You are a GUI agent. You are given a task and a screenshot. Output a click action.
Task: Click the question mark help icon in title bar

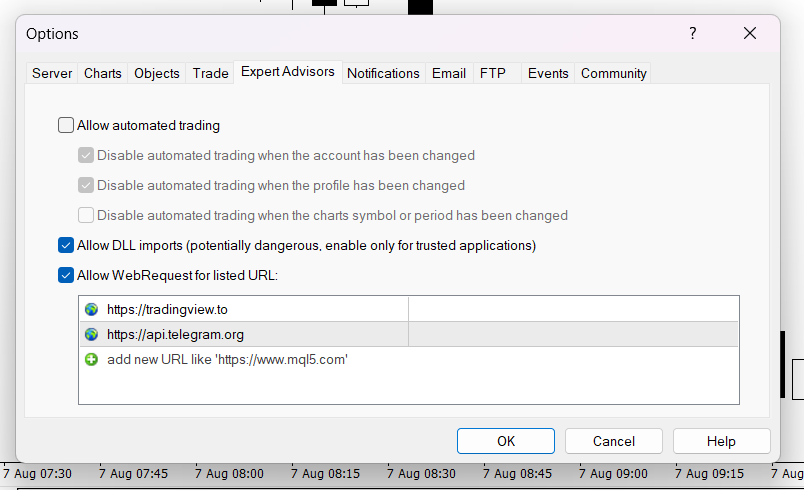point(692,34)
